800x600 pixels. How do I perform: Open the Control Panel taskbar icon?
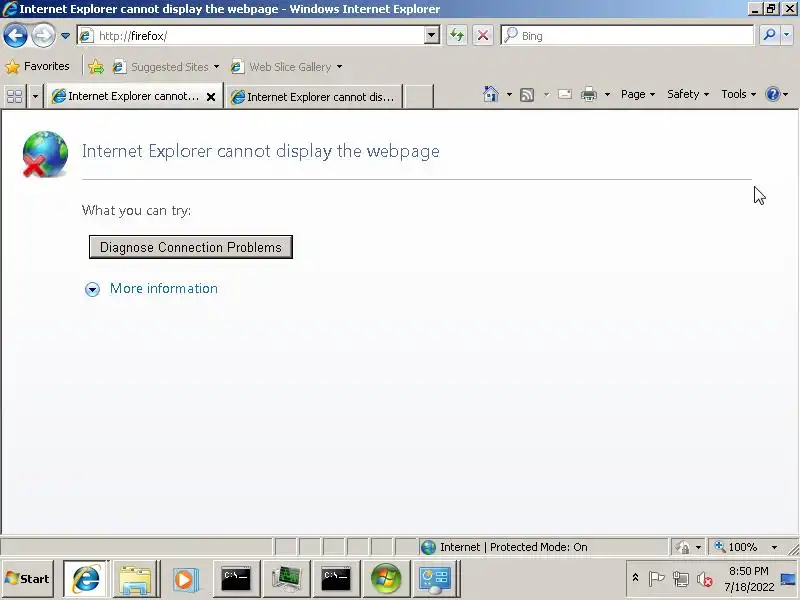tap(435, 579)
